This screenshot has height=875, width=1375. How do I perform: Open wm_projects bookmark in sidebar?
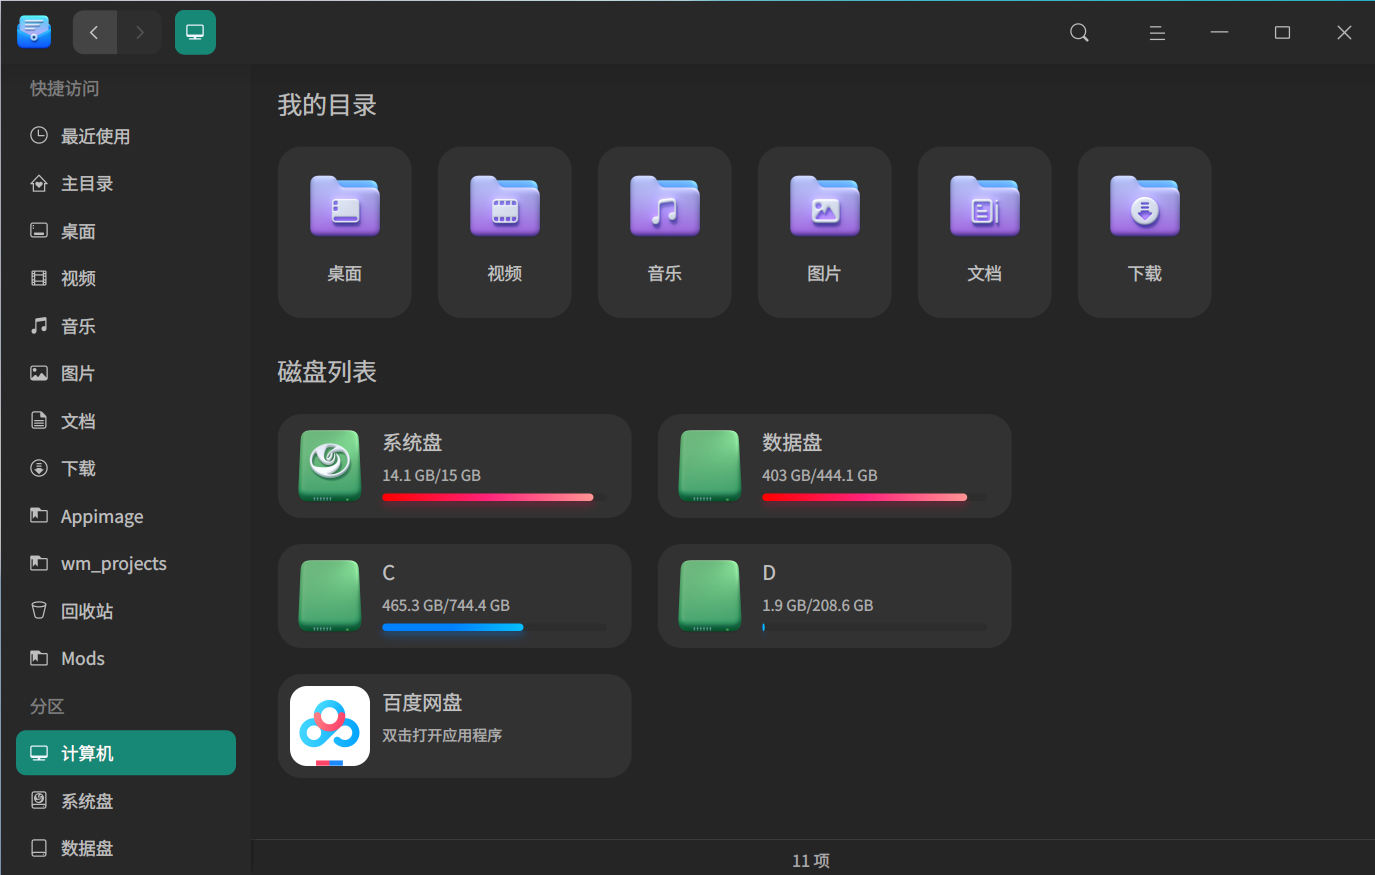126,564
